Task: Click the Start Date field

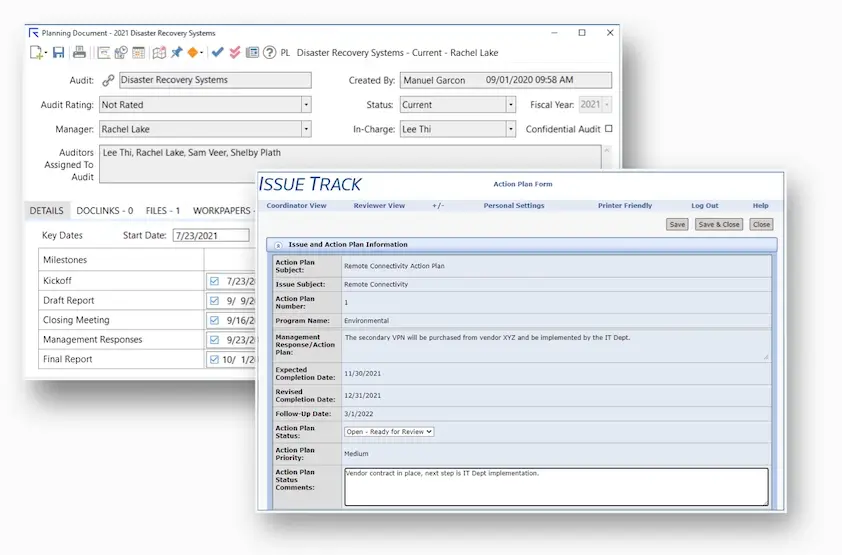Action: pos(211,236)
